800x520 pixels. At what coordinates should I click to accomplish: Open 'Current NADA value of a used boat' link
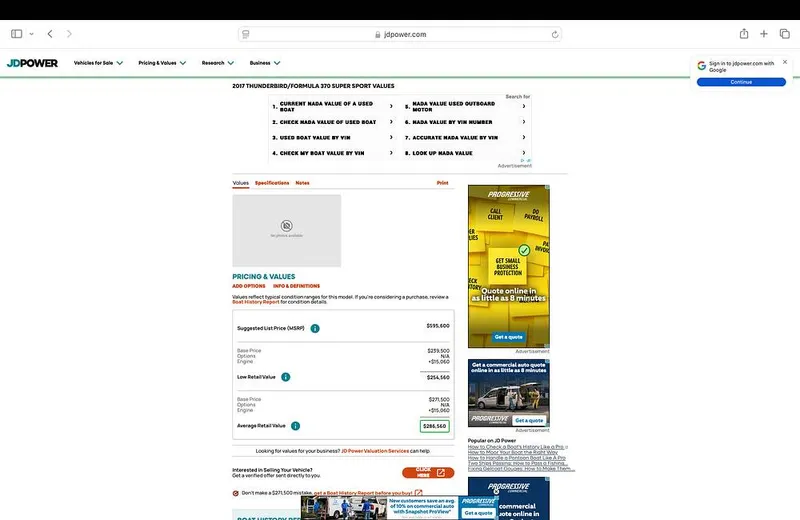(x=333, y=106)
